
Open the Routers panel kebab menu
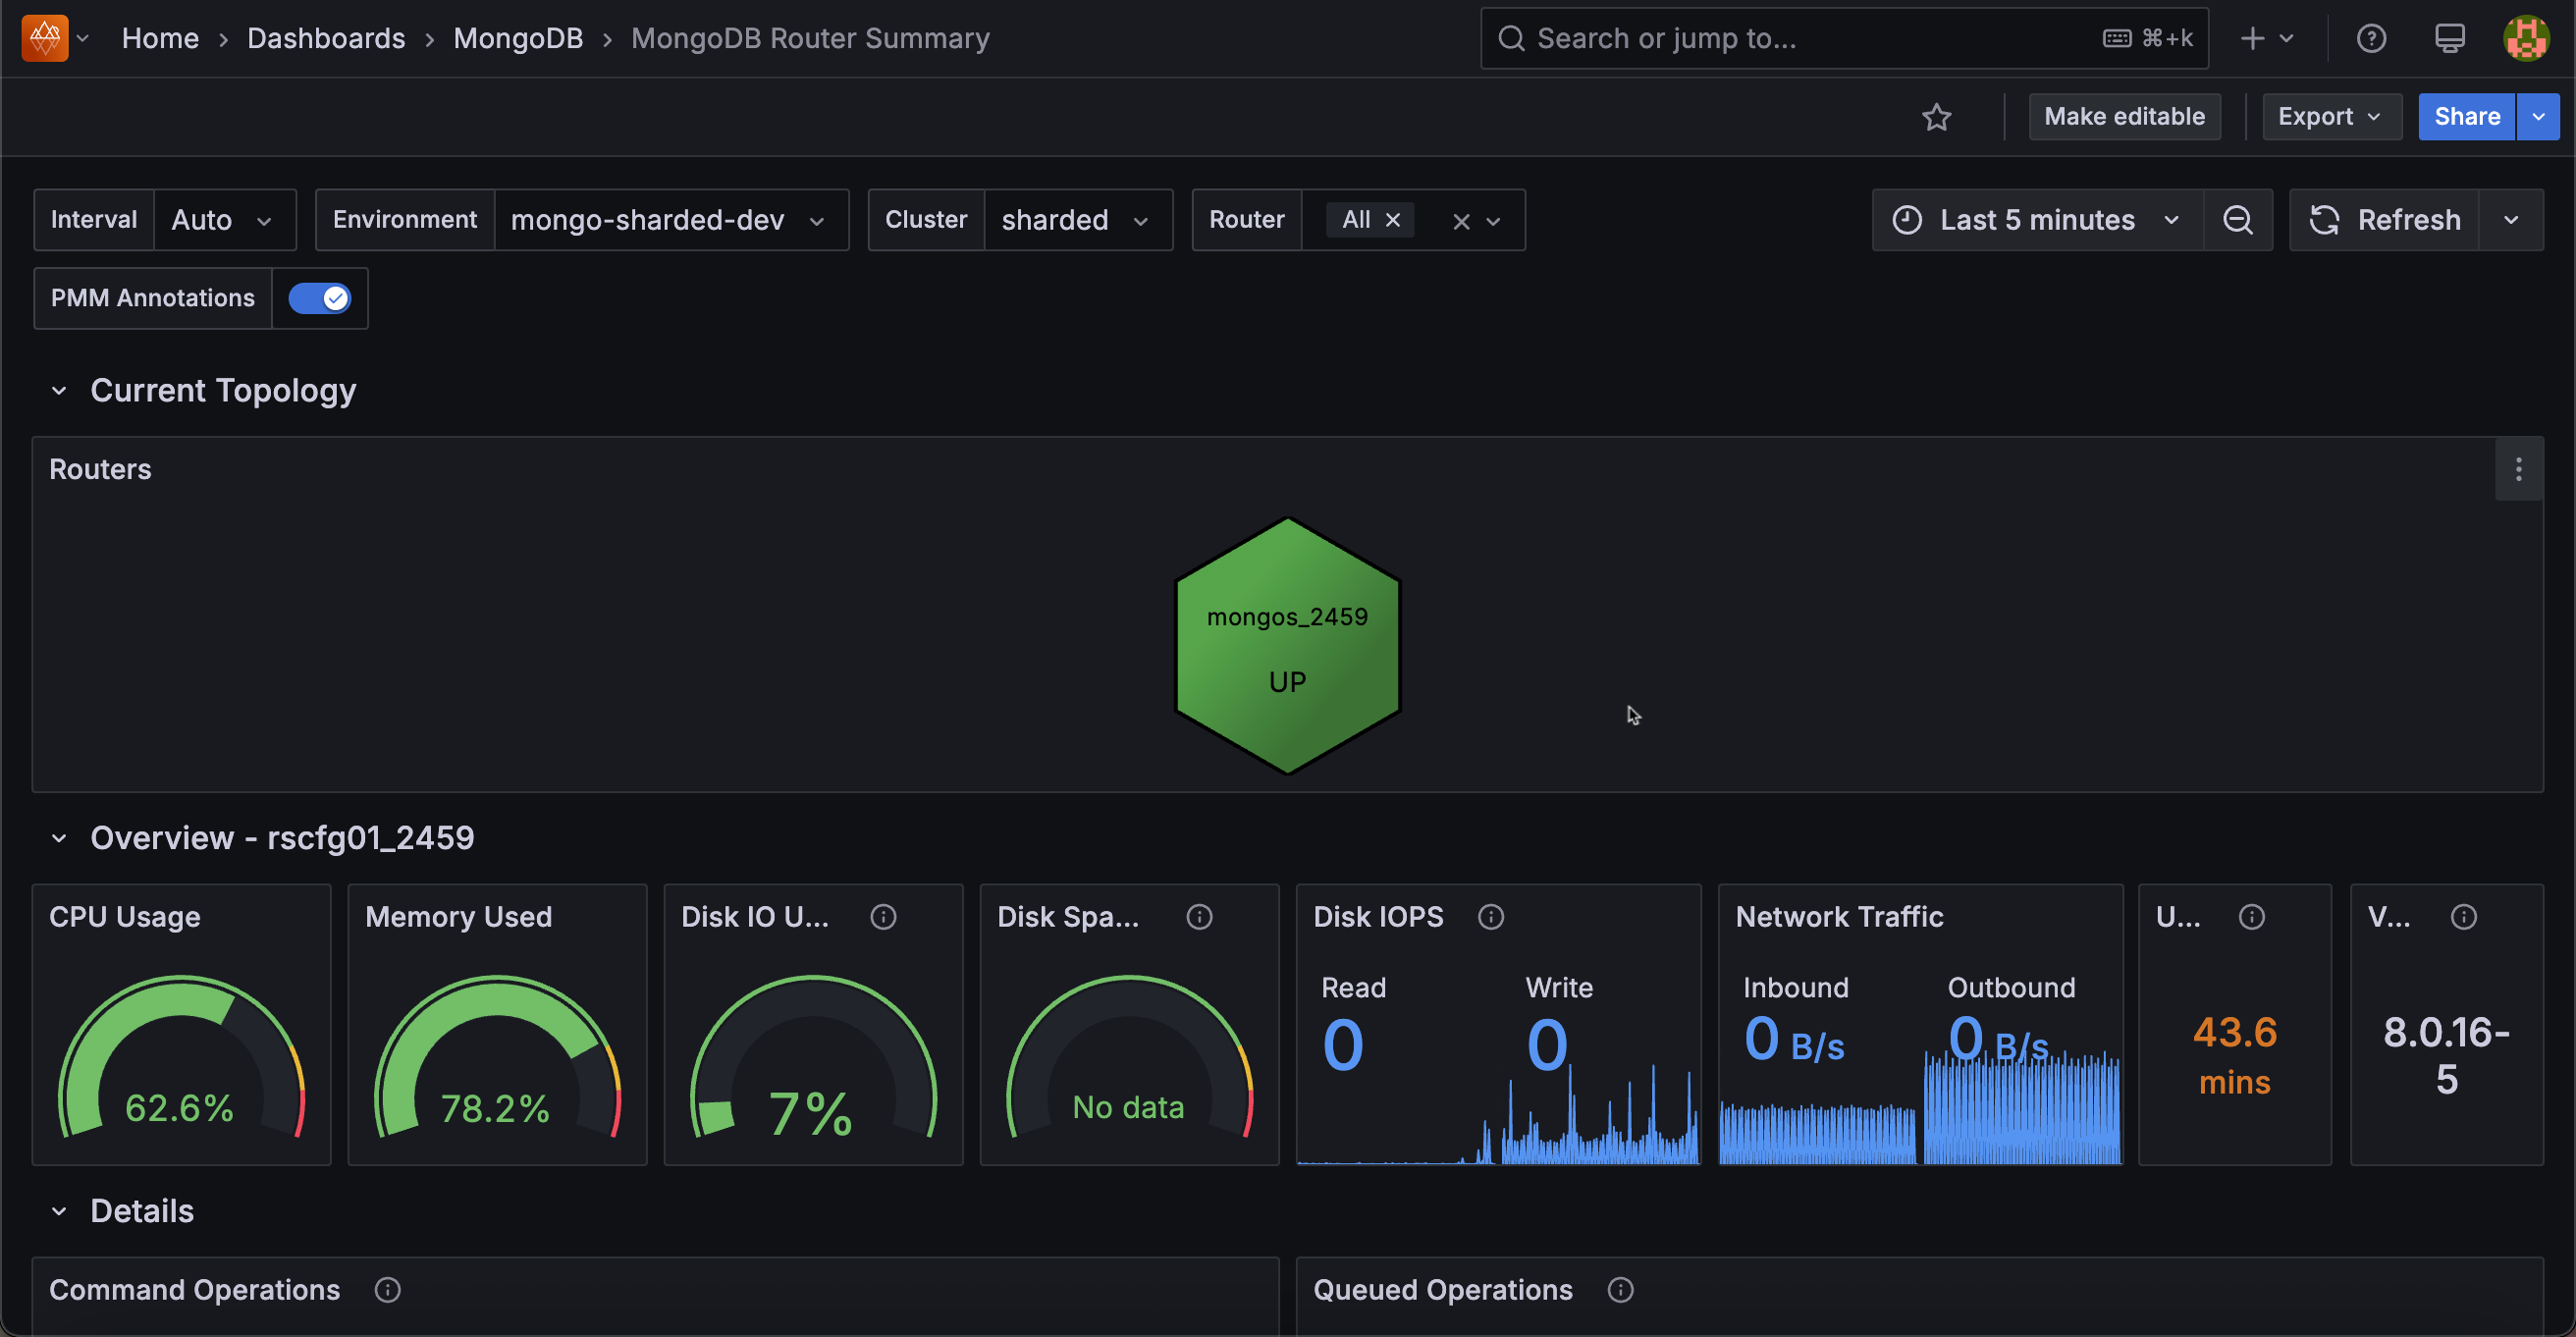(x=2519, y=469)
